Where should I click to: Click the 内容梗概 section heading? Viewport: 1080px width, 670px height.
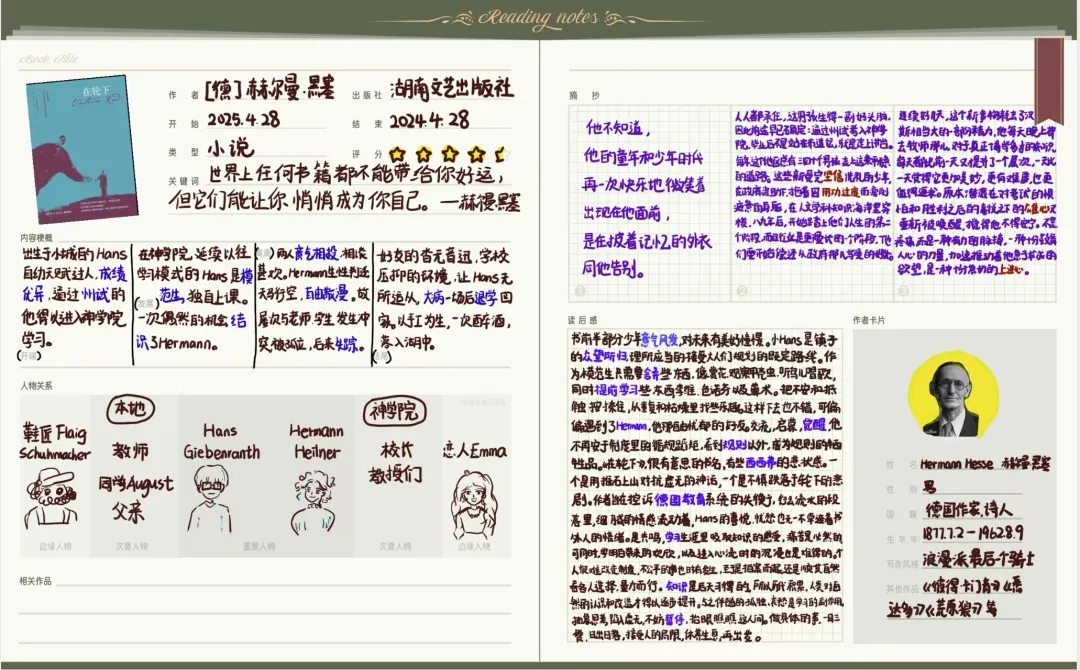click(x=37, y=238)
